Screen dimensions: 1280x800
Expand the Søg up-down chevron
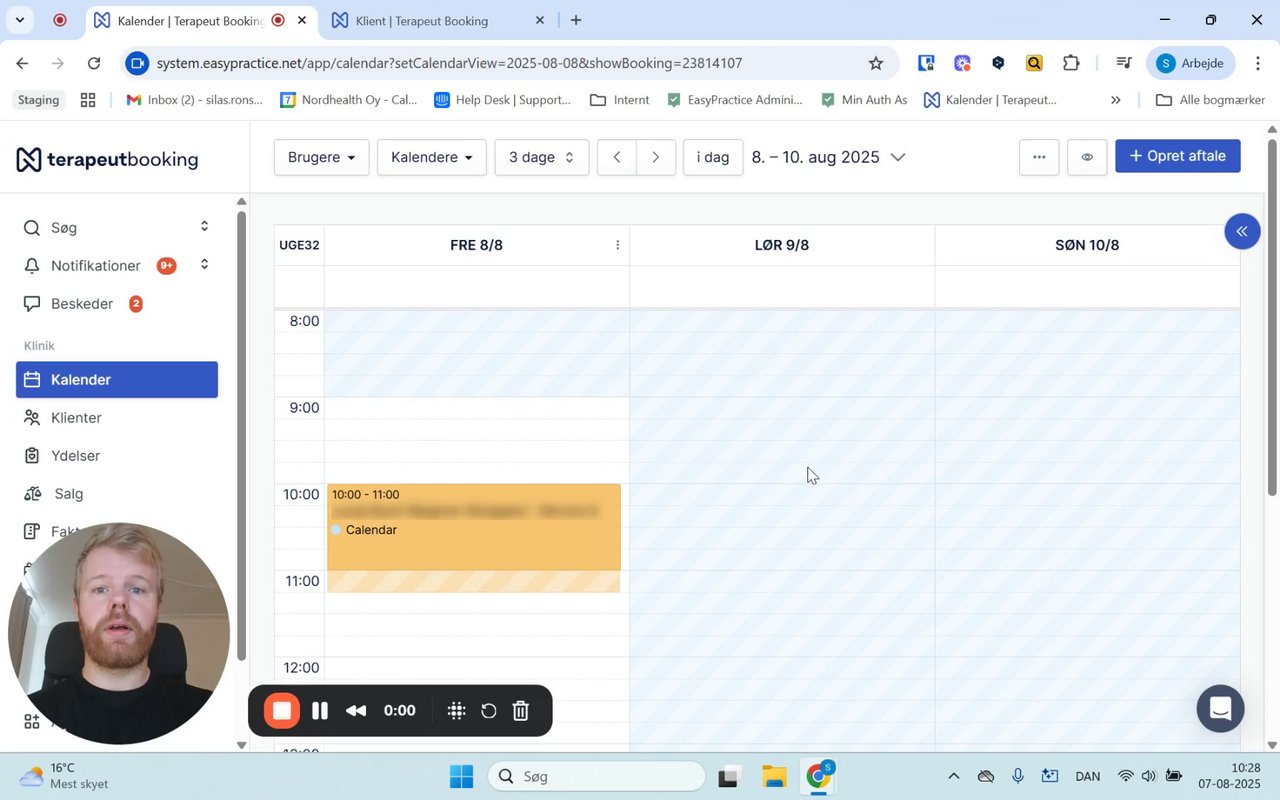204,227
